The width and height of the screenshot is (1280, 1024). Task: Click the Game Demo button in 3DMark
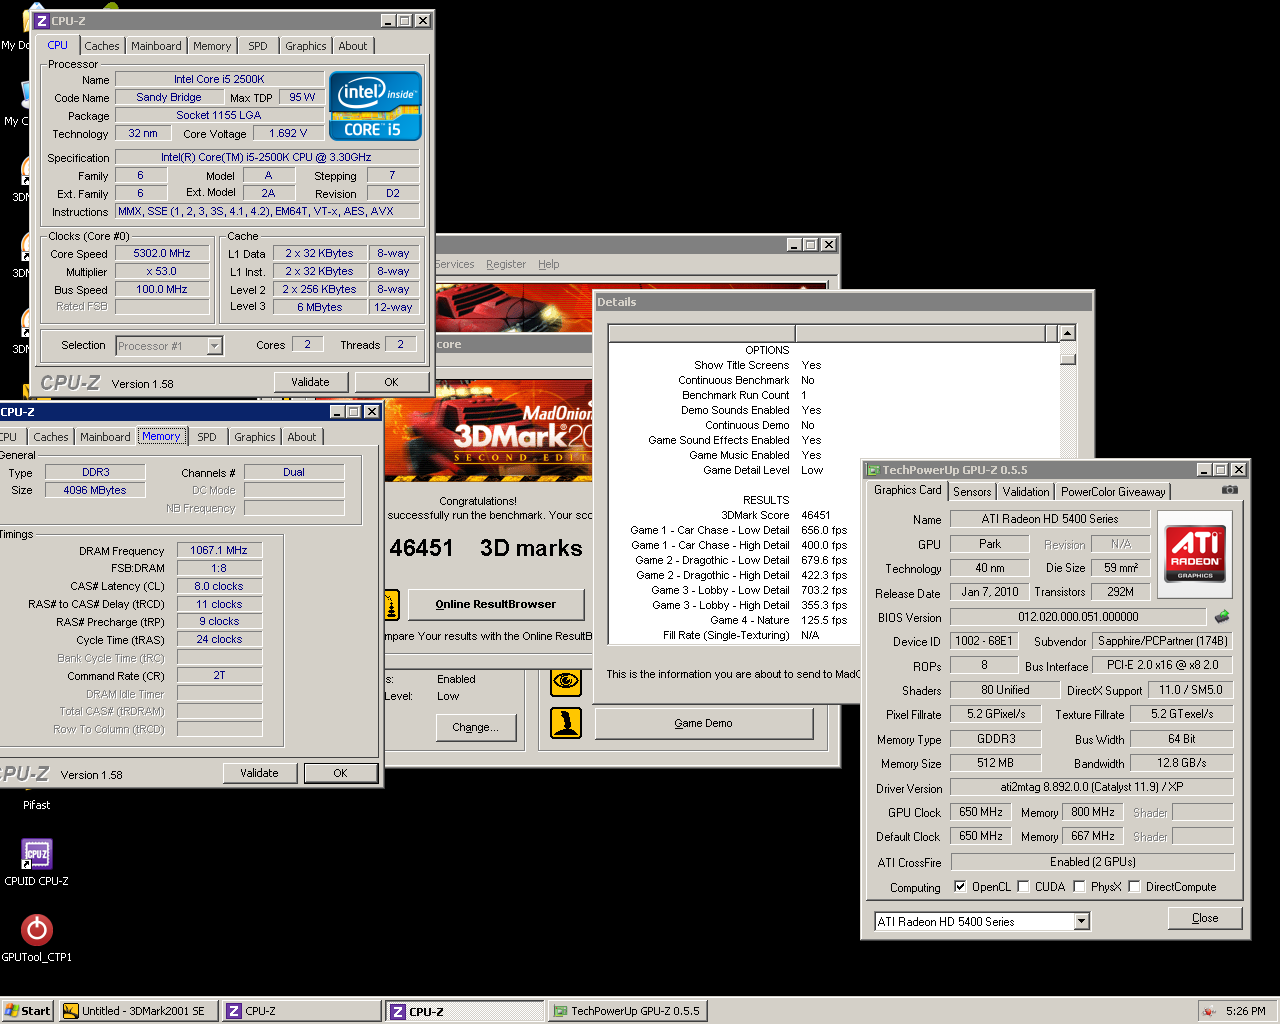pyautogui.click(x=703, y=723)
